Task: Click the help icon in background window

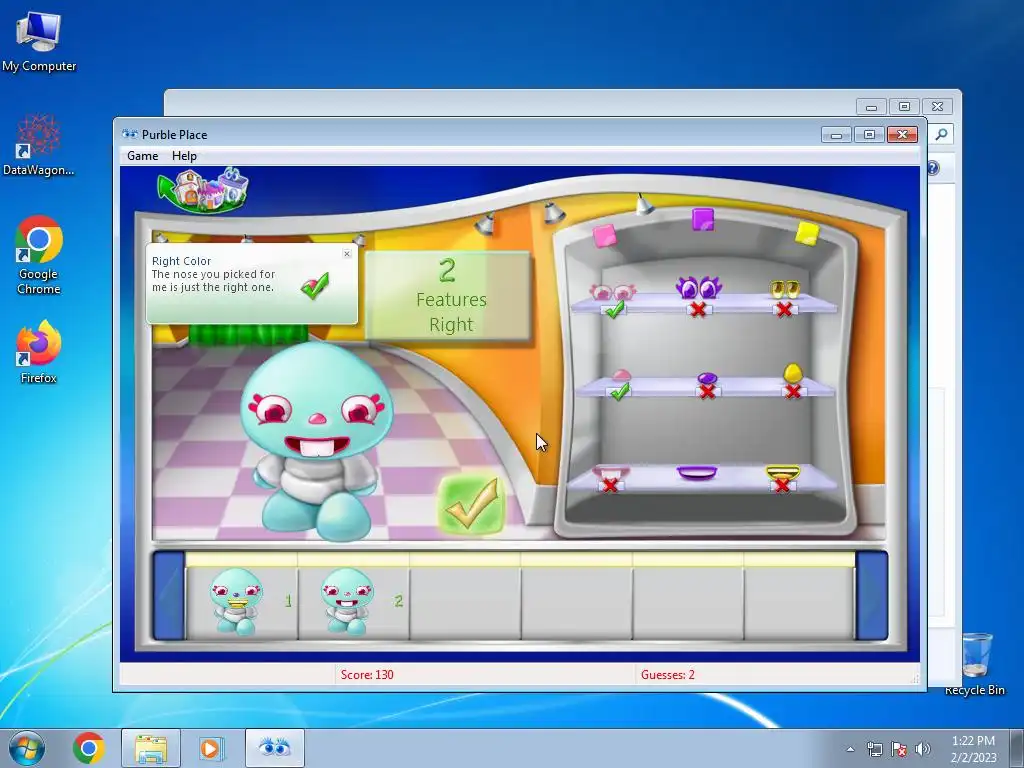Action: [x=933, y=168]
